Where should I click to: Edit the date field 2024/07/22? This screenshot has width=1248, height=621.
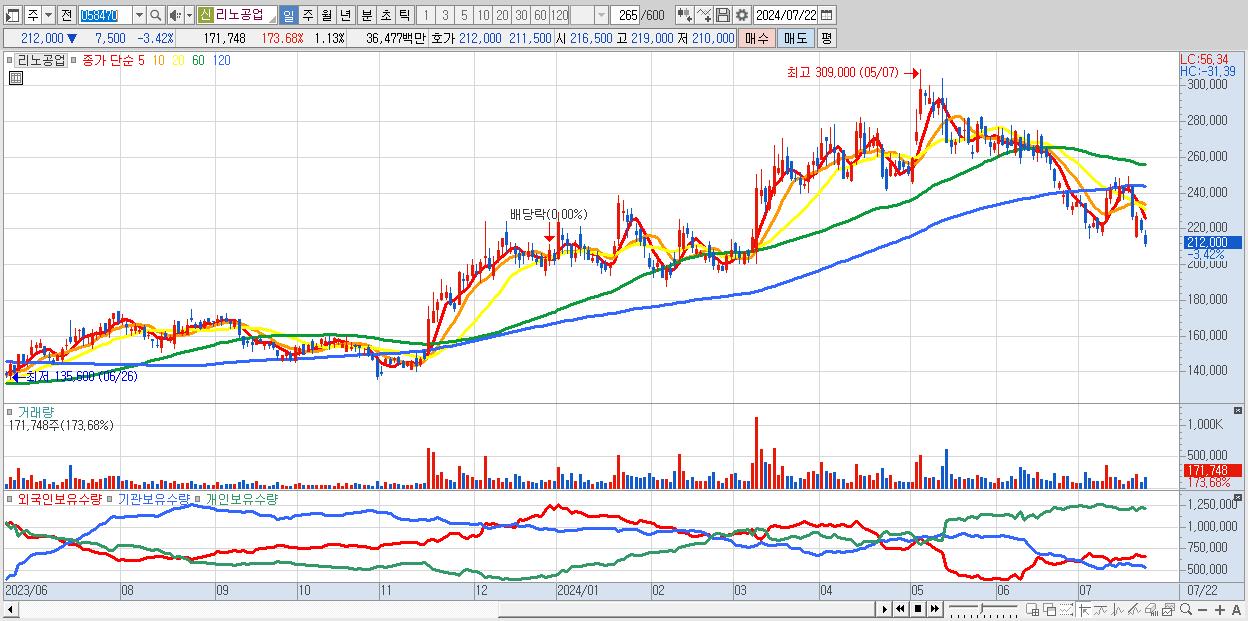tap(785, 15)
